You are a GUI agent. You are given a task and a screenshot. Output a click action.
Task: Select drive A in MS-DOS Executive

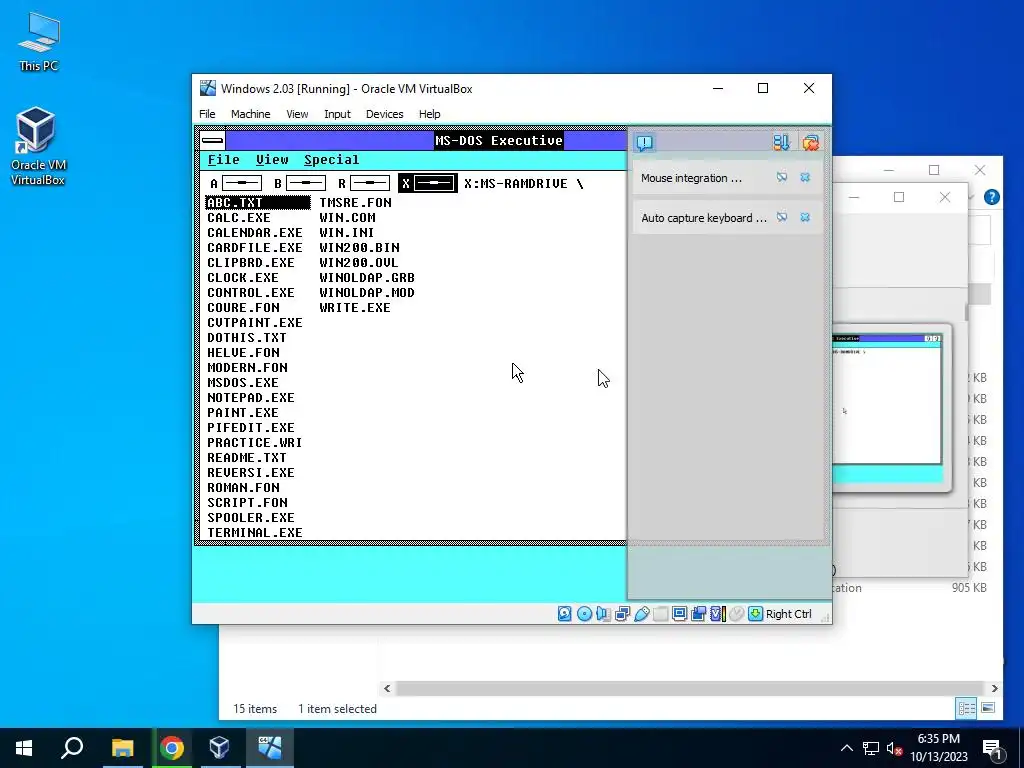236,184
